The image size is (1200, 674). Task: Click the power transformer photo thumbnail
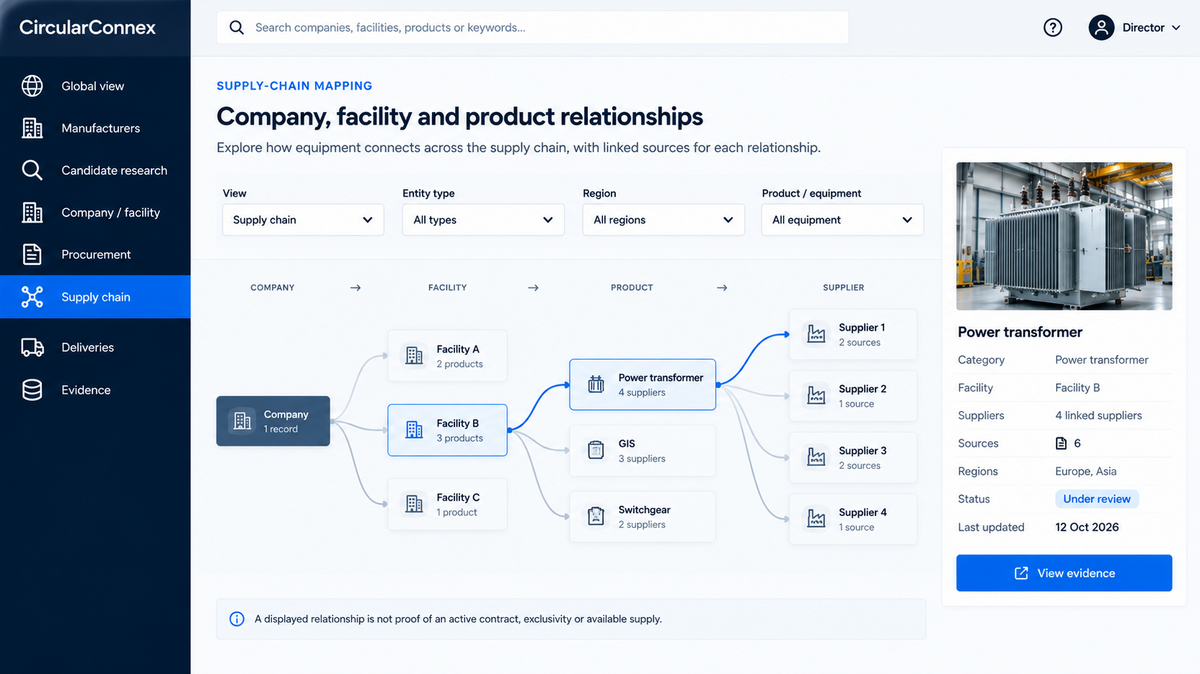tap(1064, 236)
